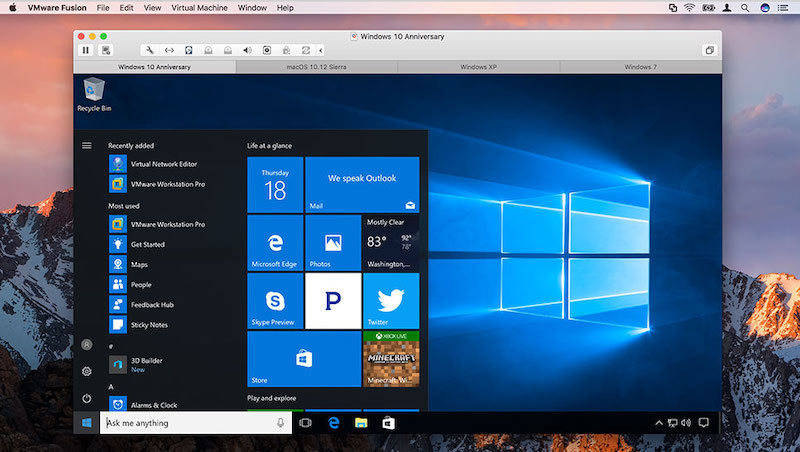Open Feedback Hub

point(141,305)
